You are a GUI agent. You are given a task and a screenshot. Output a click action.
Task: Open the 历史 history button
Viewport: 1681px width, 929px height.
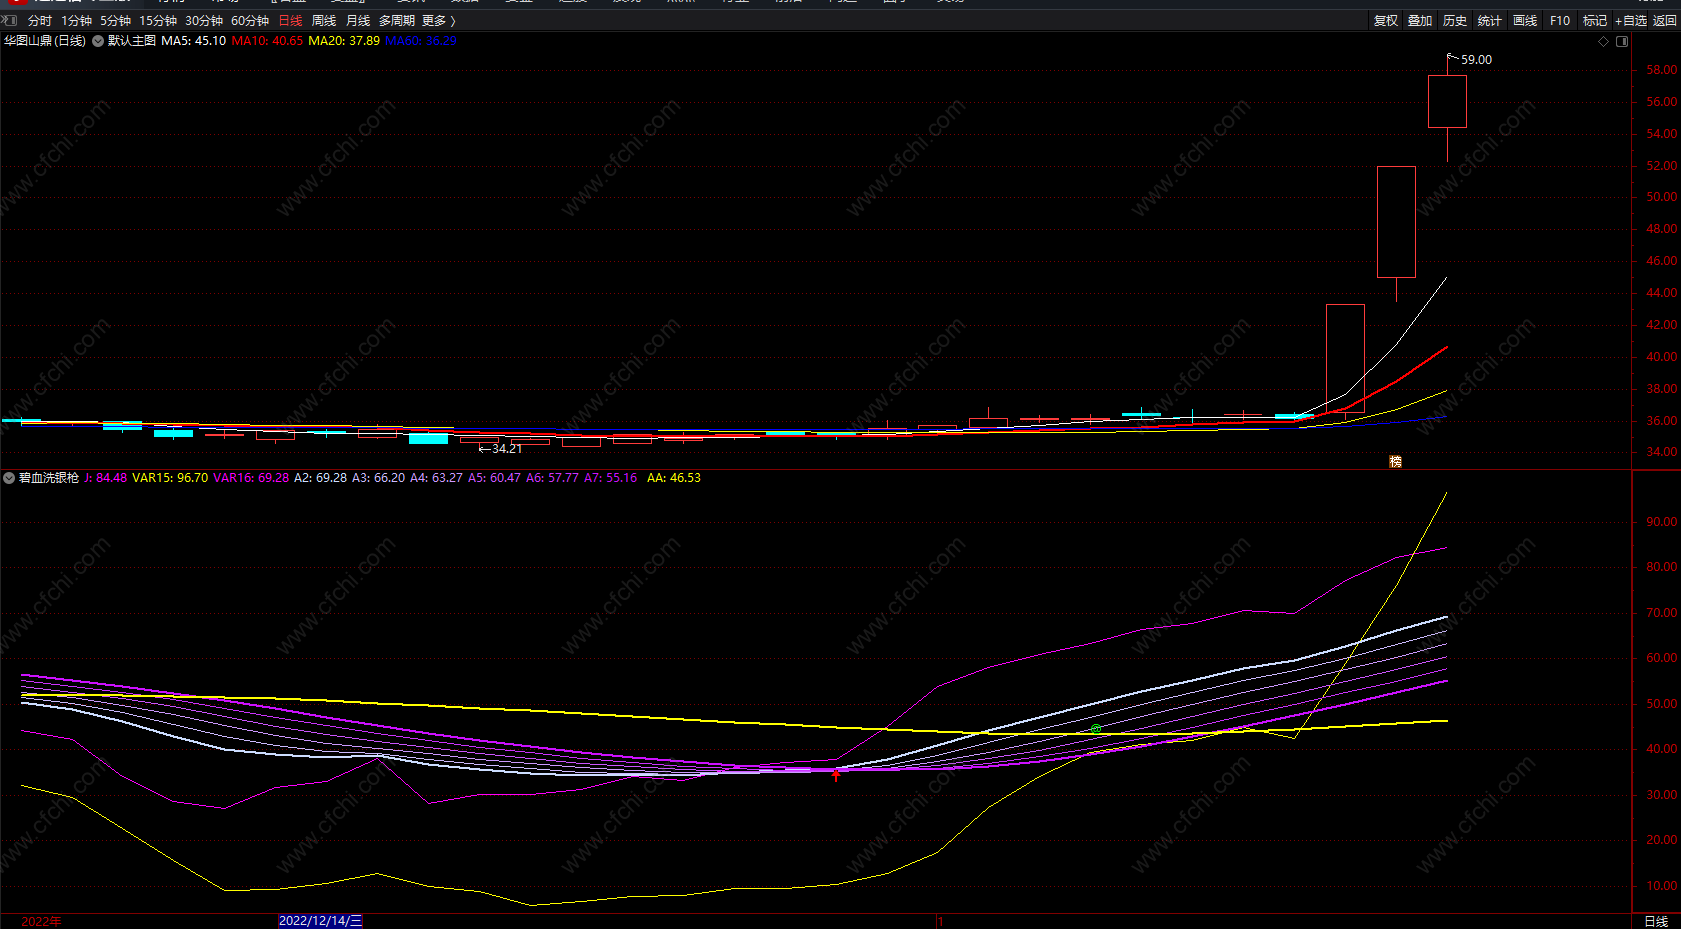[x=1455, y=21]
